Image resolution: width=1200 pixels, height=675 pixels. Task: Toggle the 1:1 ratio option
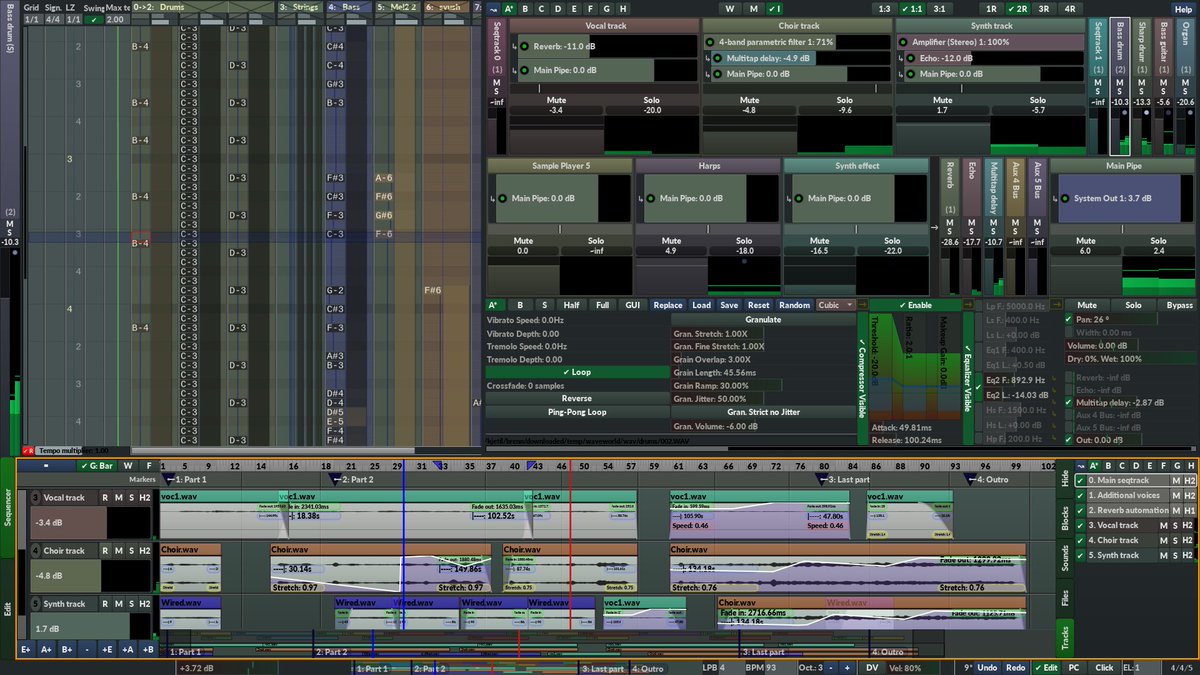point(910,8)
